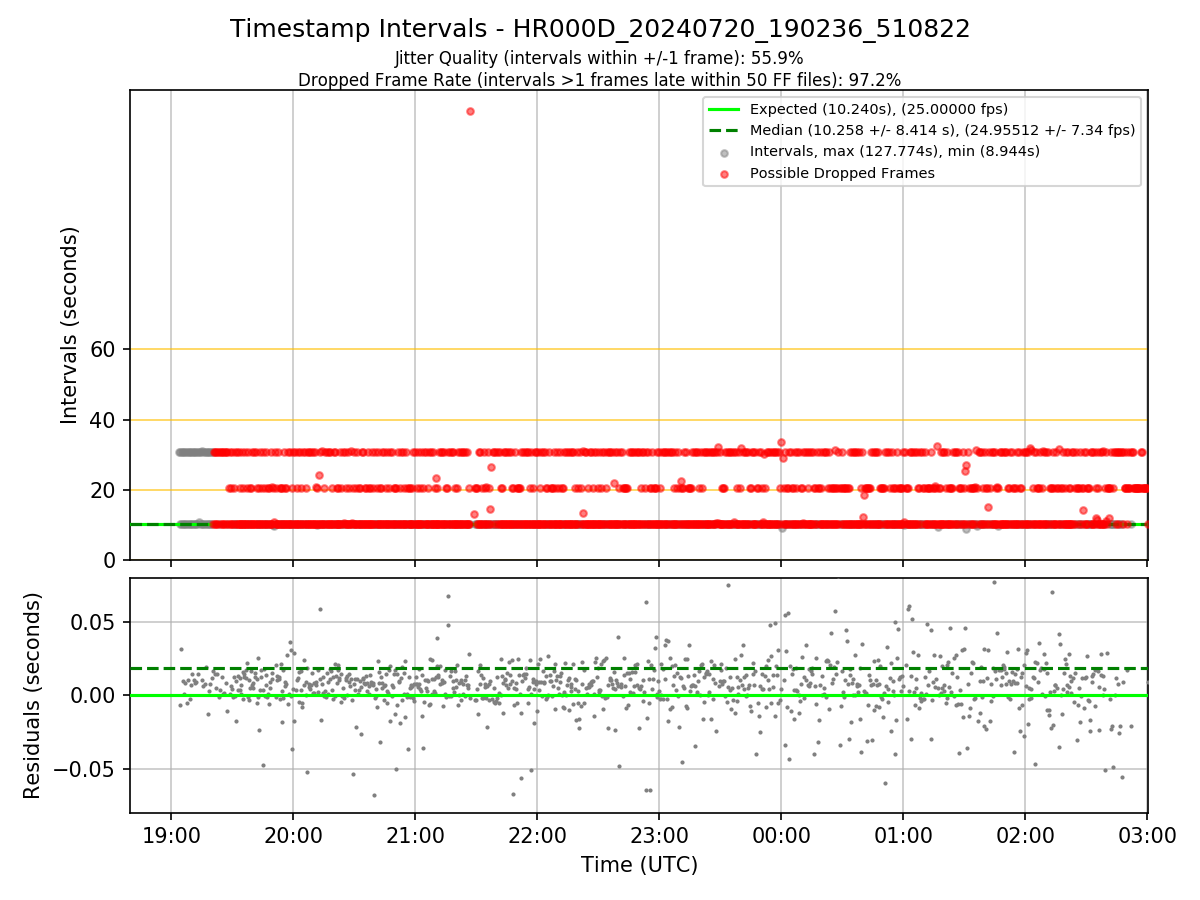The width and height of the screenshot is (1200, 900).
Task: Click the dashed dark-green line sample in the legend
Action: coord(725,130)
